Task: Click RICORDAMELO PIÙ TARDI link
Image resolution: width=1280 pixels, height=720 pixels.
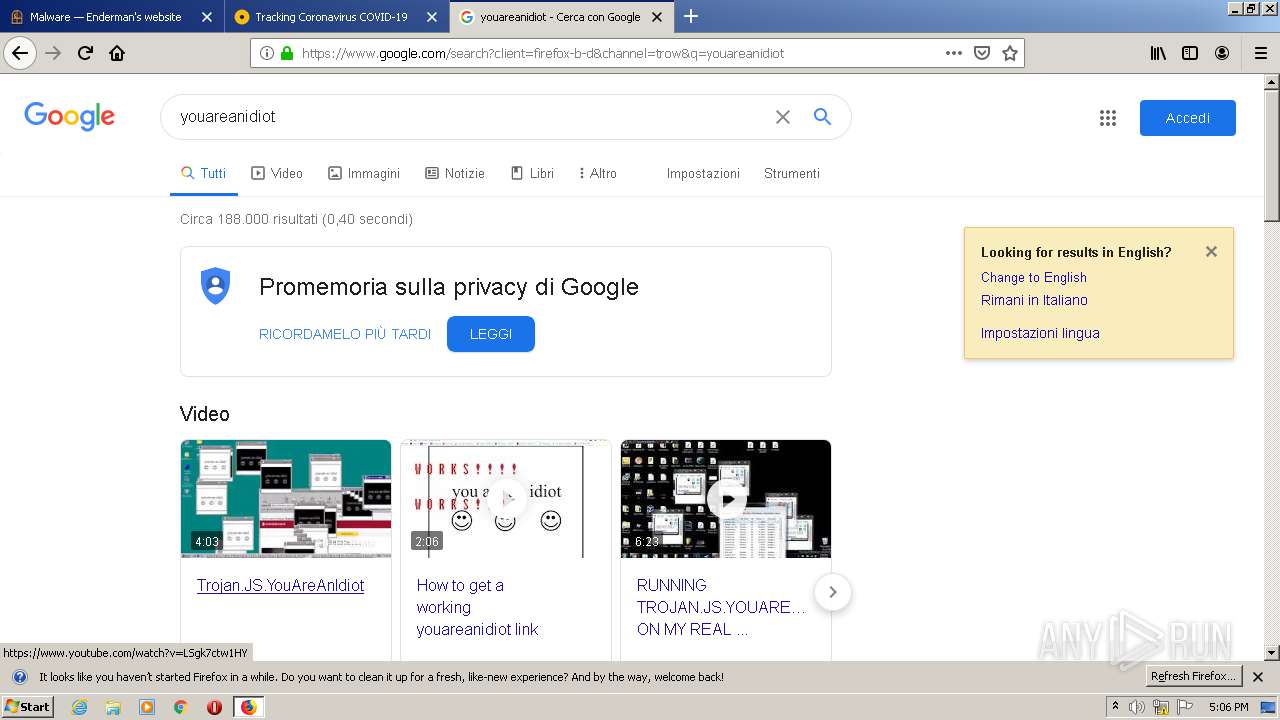Action: tap(345, 334)
